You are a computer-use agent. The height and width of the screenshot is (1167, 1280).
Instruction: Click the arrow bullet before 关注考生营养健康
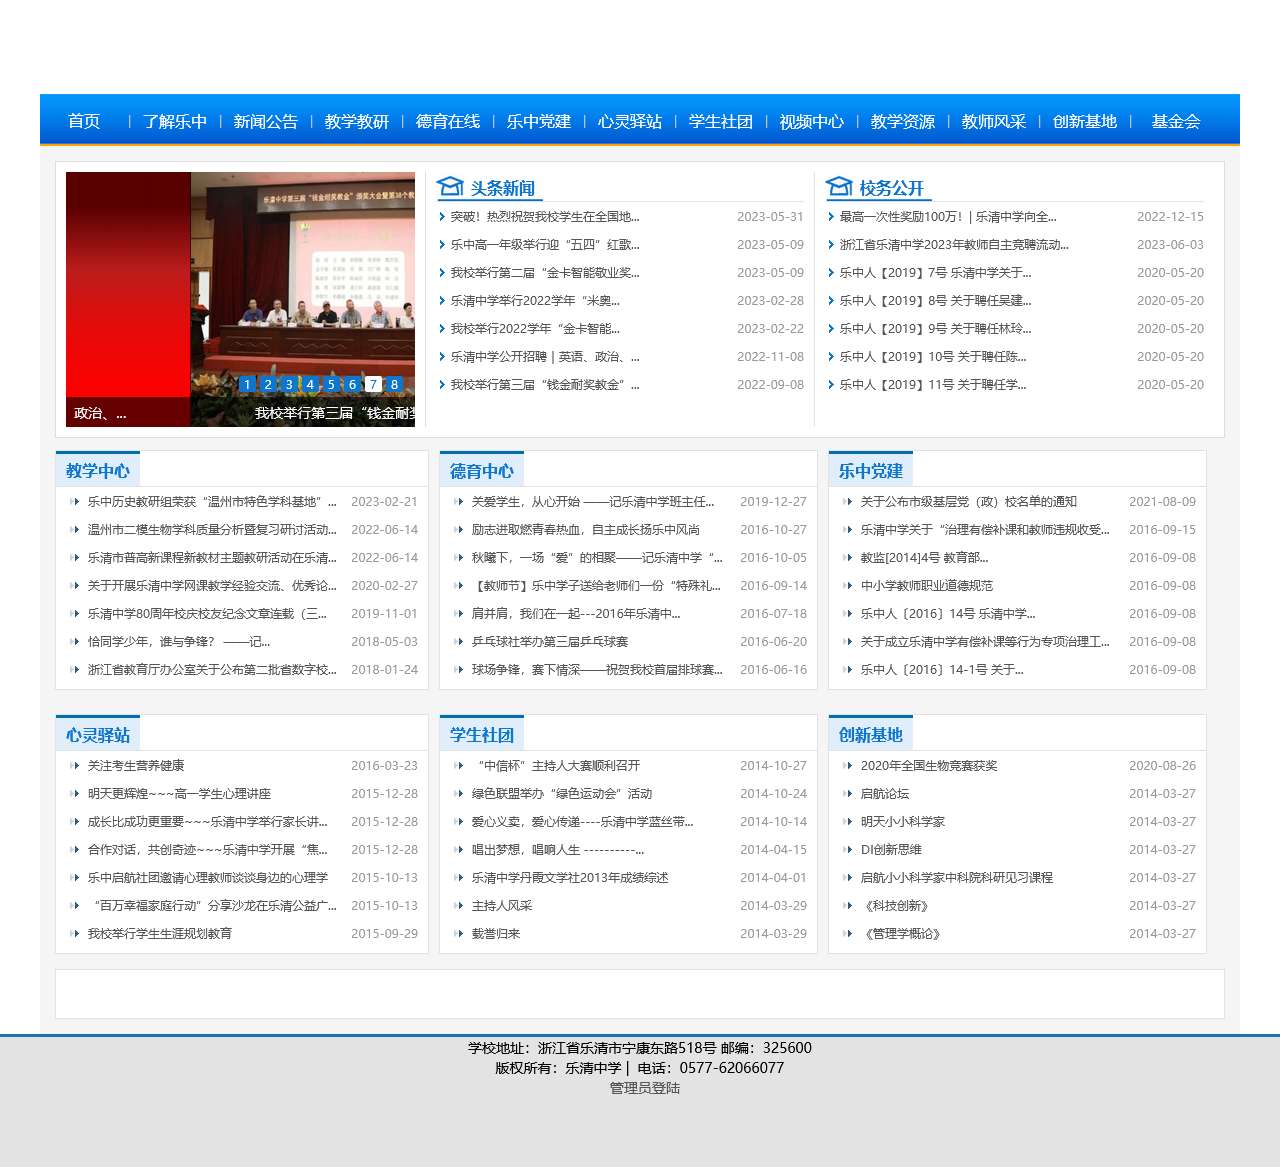[74, 766]
